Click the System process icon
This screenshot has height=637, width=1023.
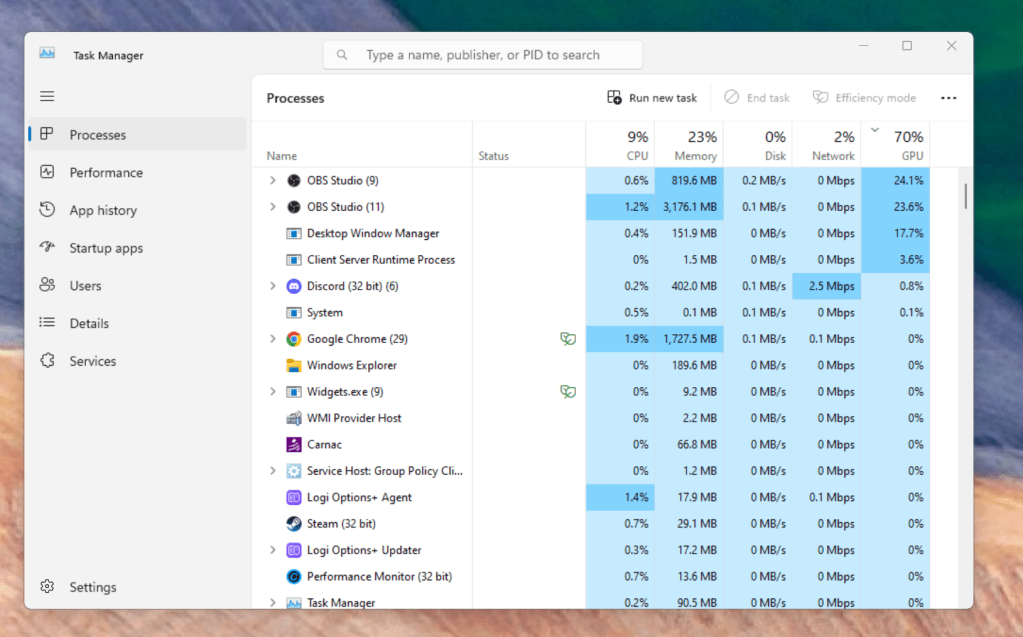tap(294, 313)
